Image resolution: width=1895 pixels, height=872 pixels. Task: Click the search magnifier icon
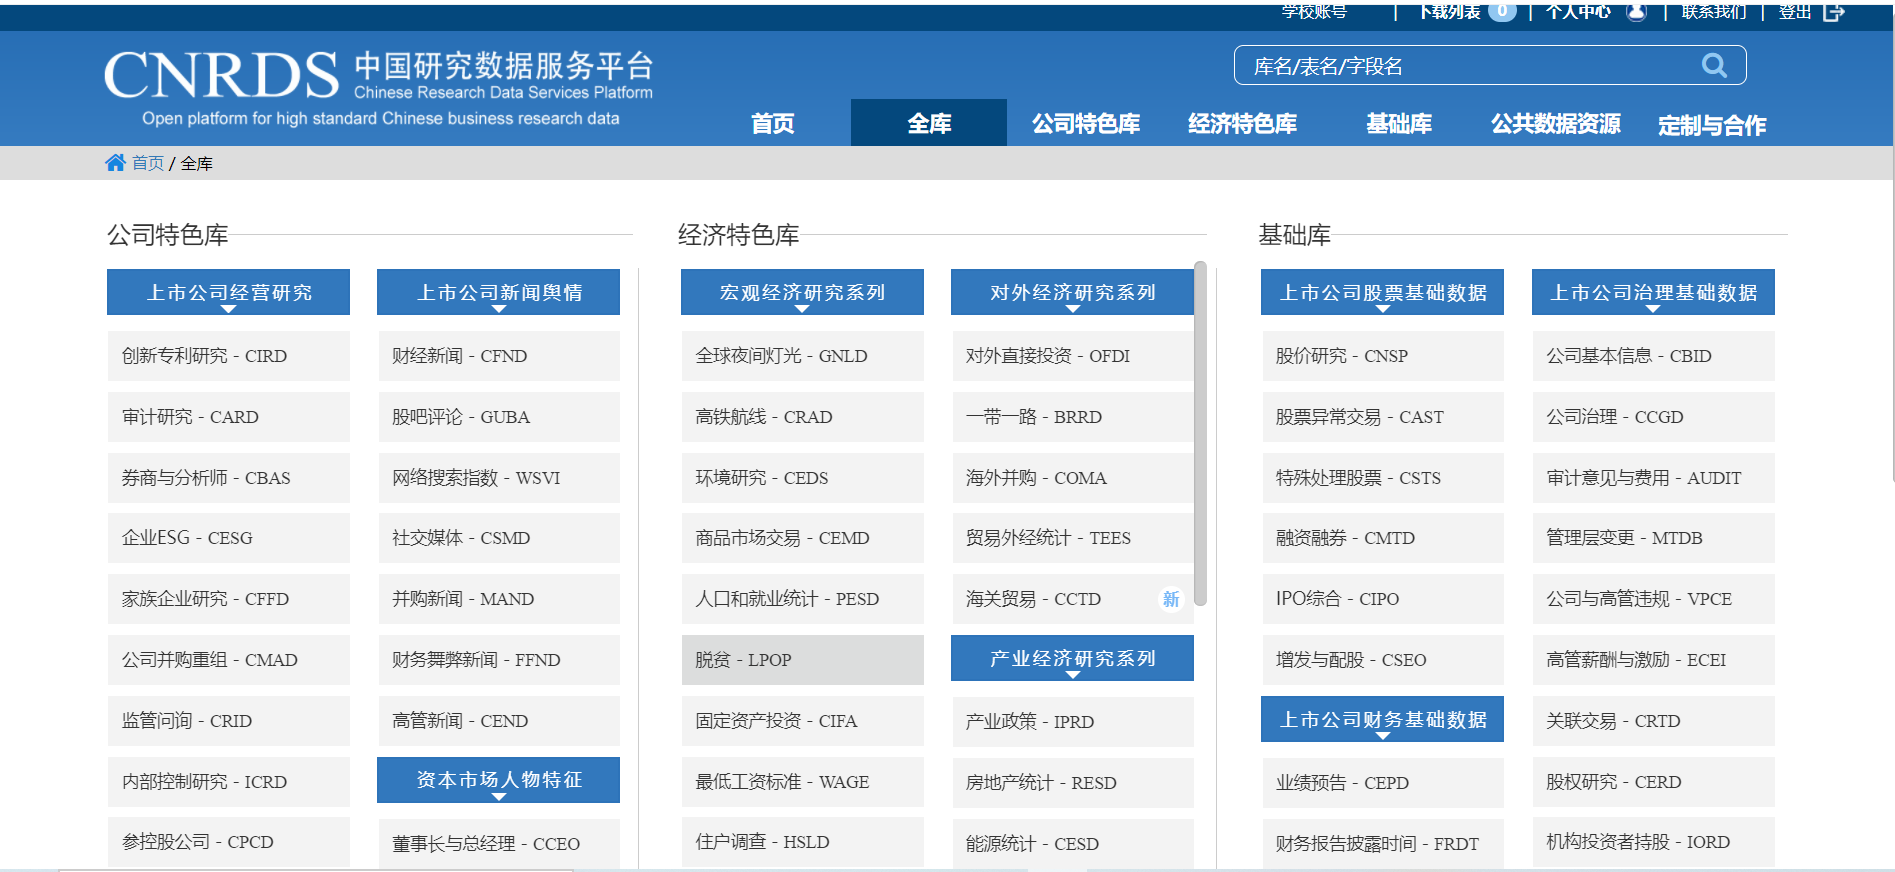click(x=1714, y=66)
